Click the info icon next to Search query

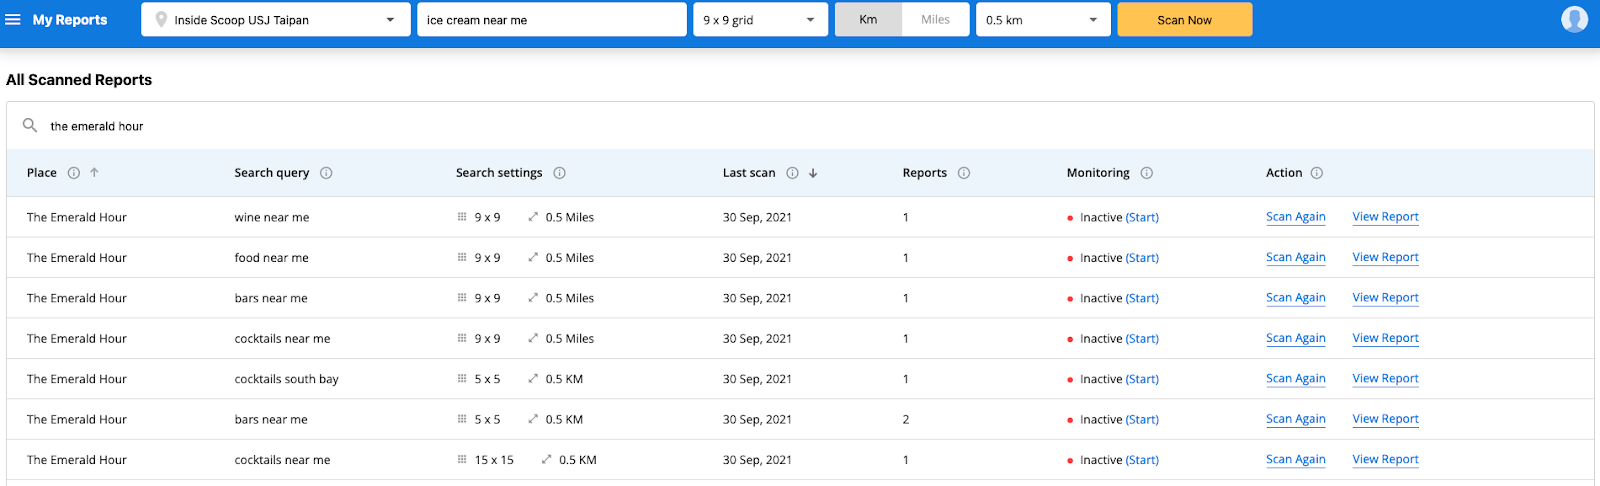[x=326, y=173]
